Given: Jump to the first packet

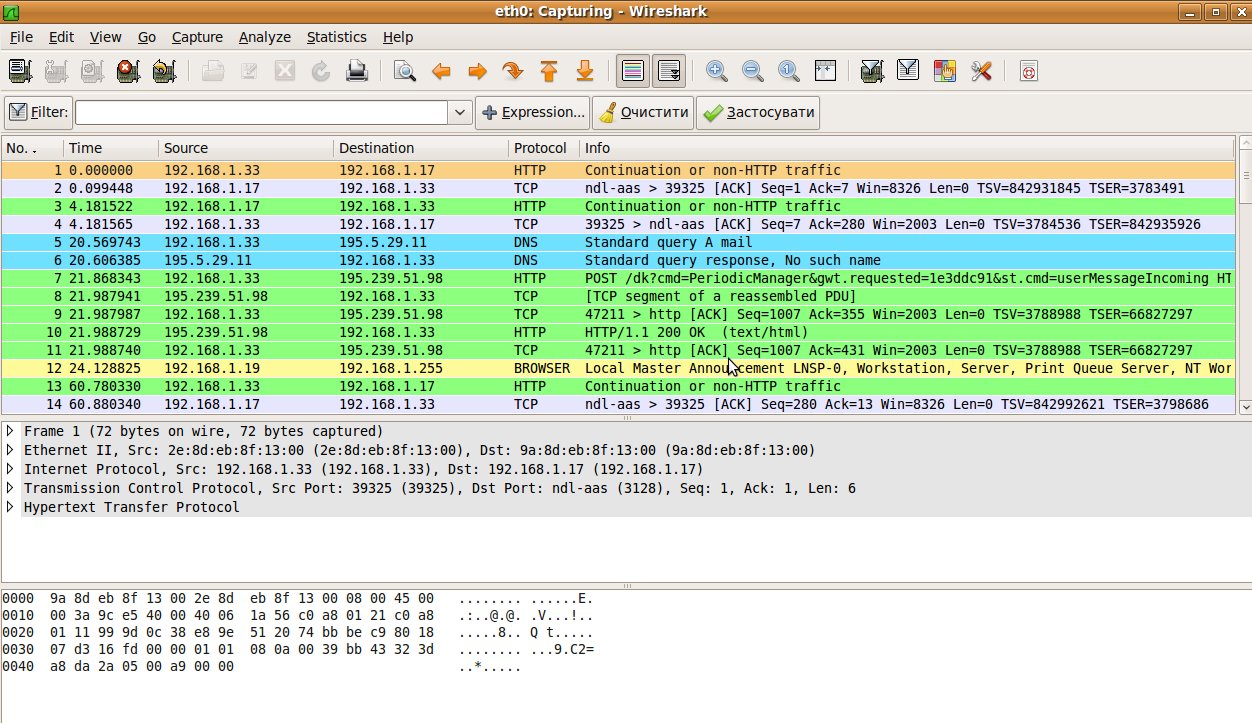Looking at the screenshot, I should [x=549, y=71].
